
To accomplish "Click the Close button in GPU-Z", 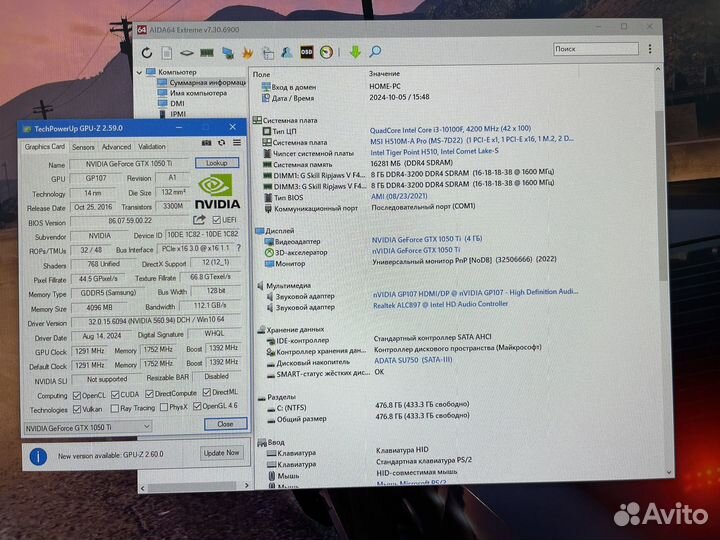I will [225, 424].
